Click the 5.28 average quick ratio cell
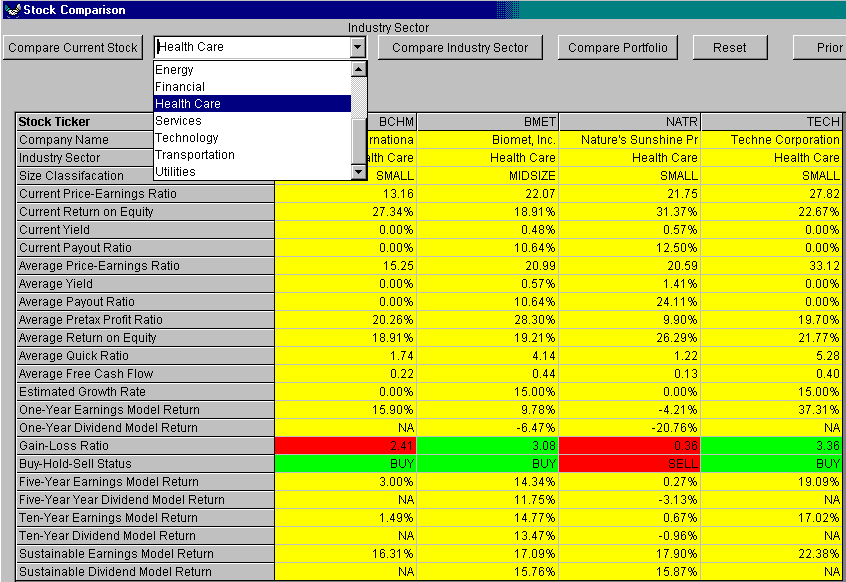 [x=772, y=355]
